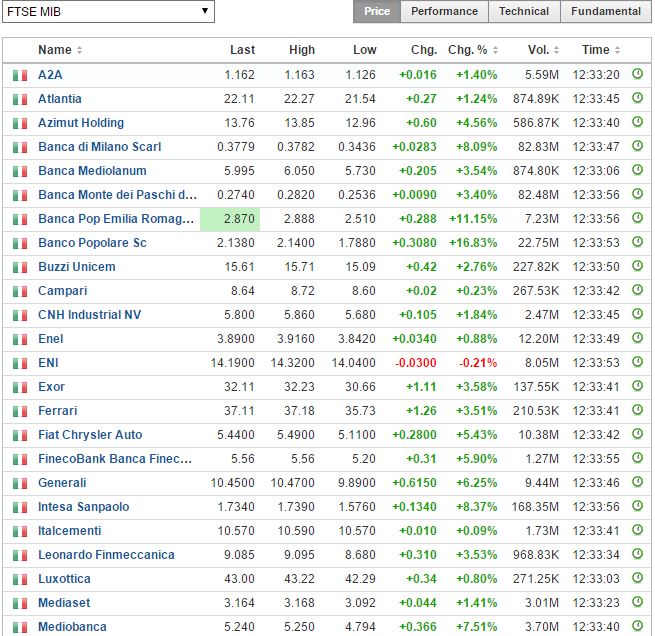The width and height of the screenshot is (655, 636).
Task: Click the clock icon in Buzzi Unicem row
Action: click(x=637, y=266)
